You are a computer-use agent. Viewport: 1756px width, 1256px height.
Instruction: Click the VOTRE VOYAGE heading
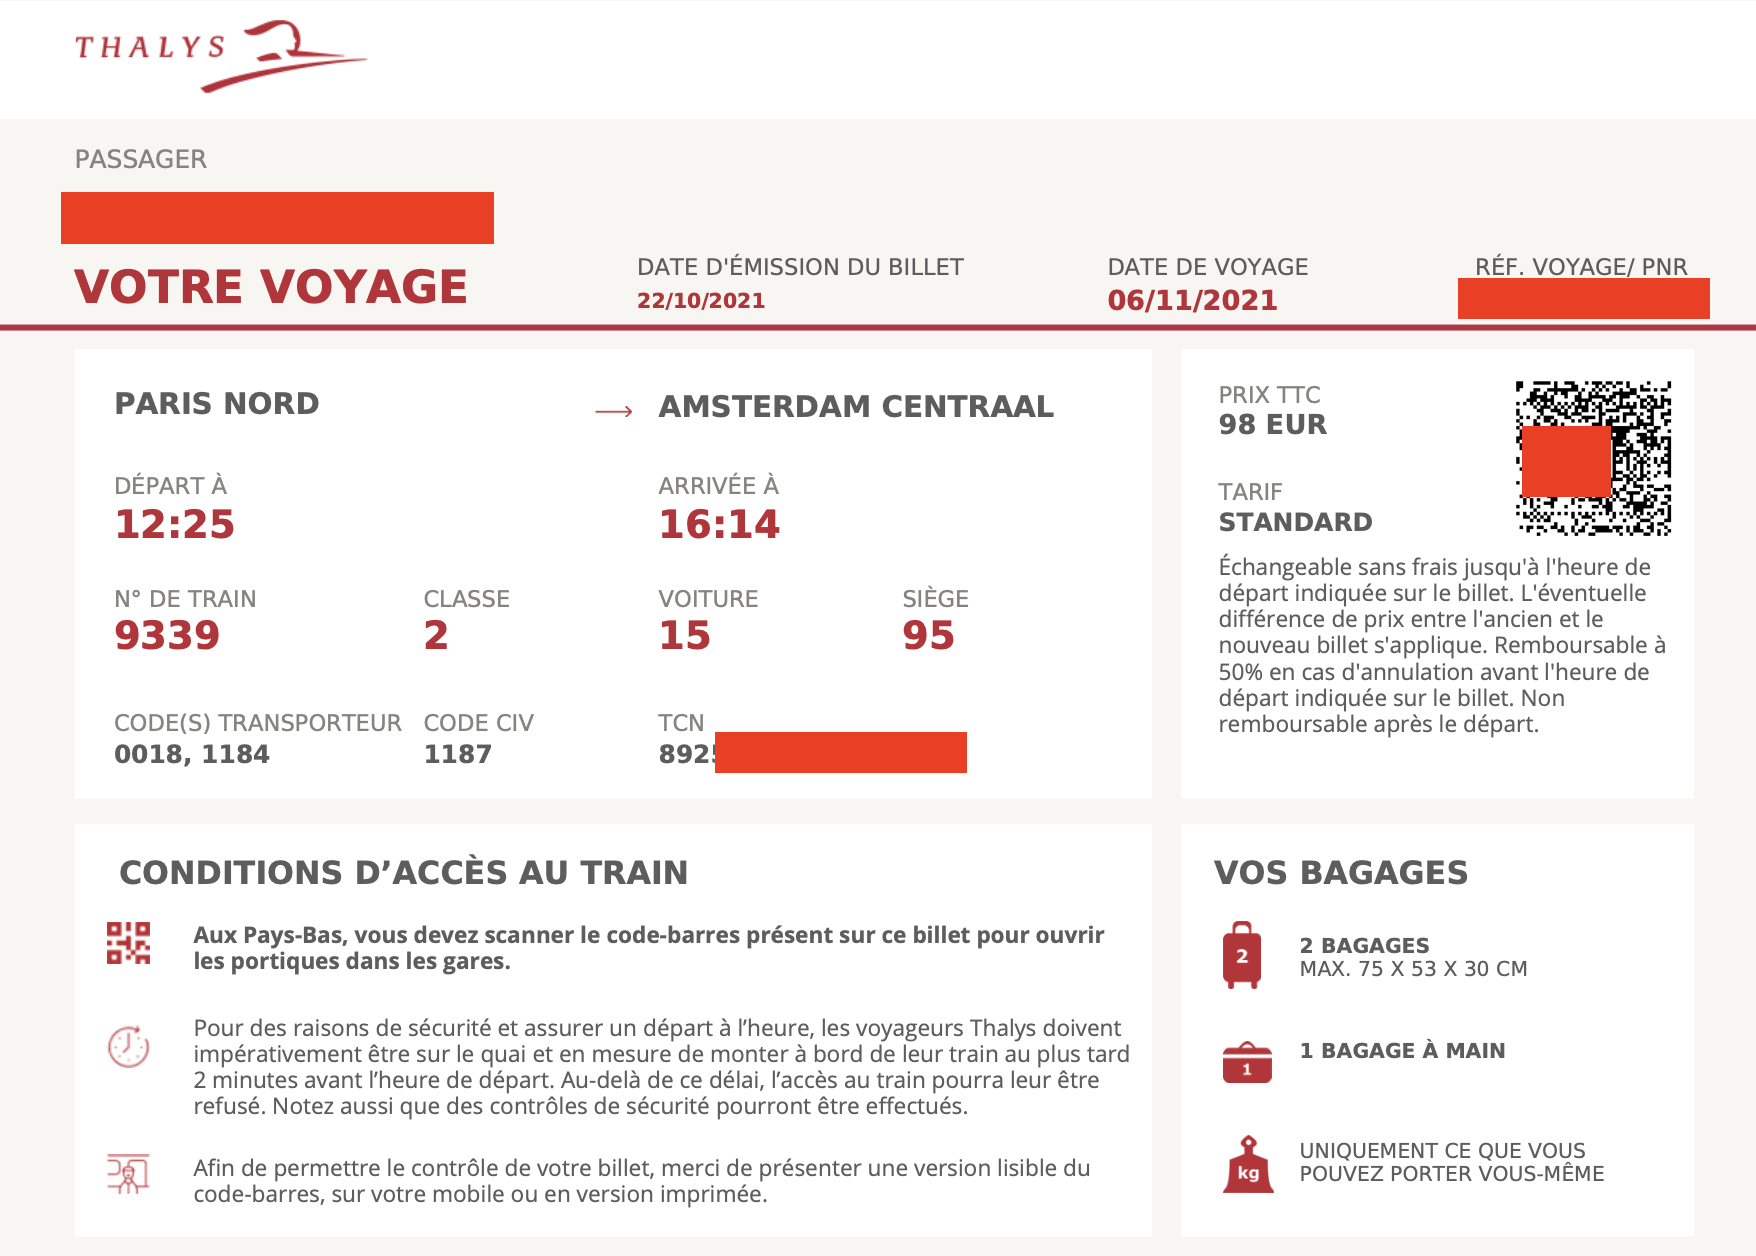tap(271, 286)
